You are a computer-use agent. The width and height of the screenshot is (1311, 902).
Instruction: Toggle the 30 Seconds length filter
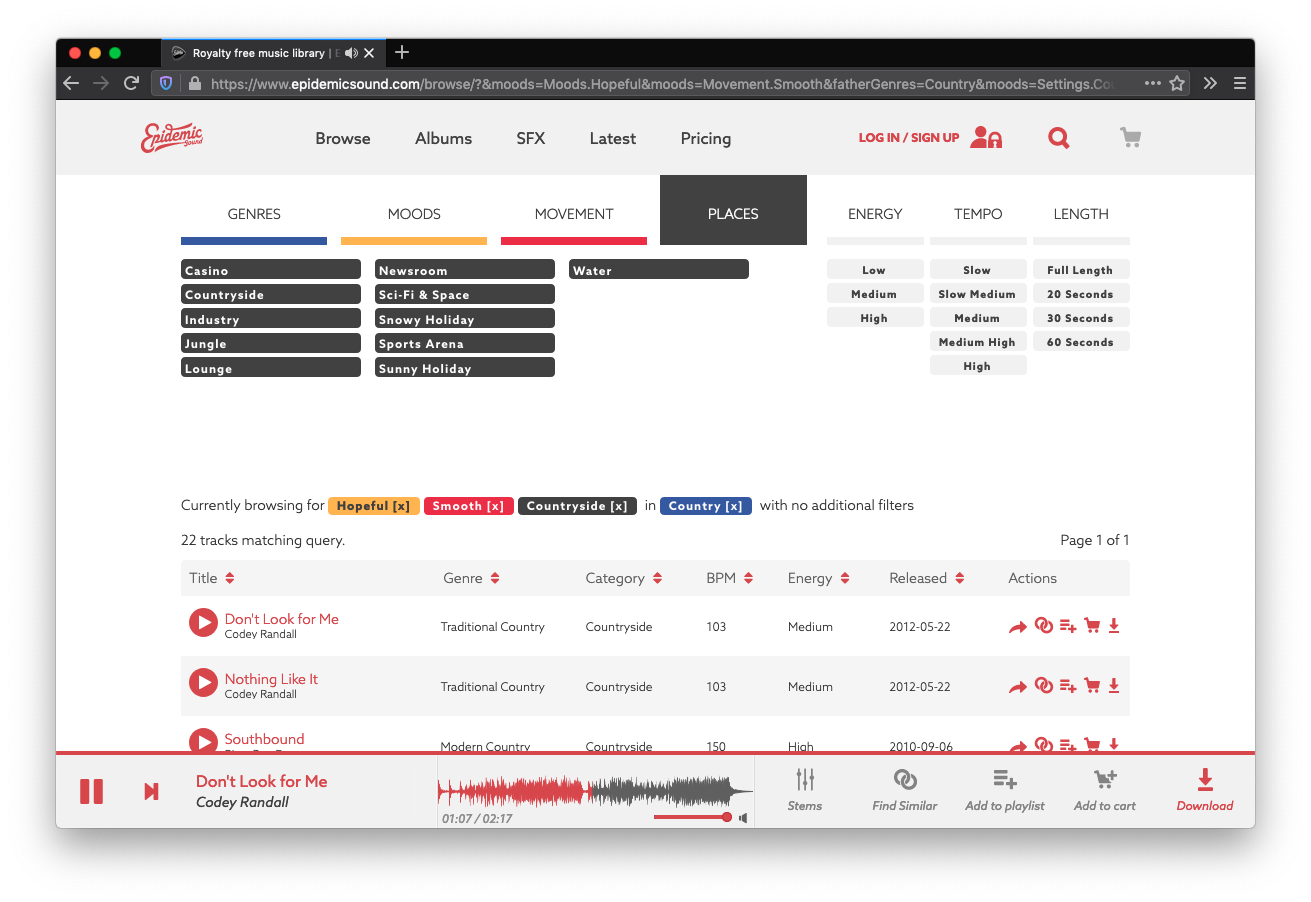[x=1081, y=318]
